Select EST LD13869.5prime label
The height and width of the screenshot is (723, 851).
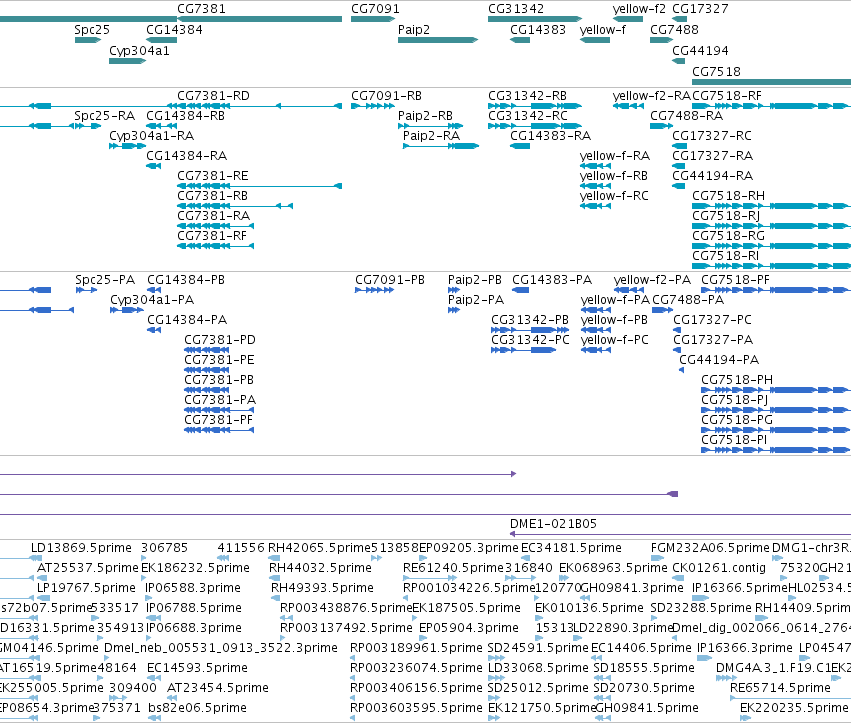tap(81, 548)
